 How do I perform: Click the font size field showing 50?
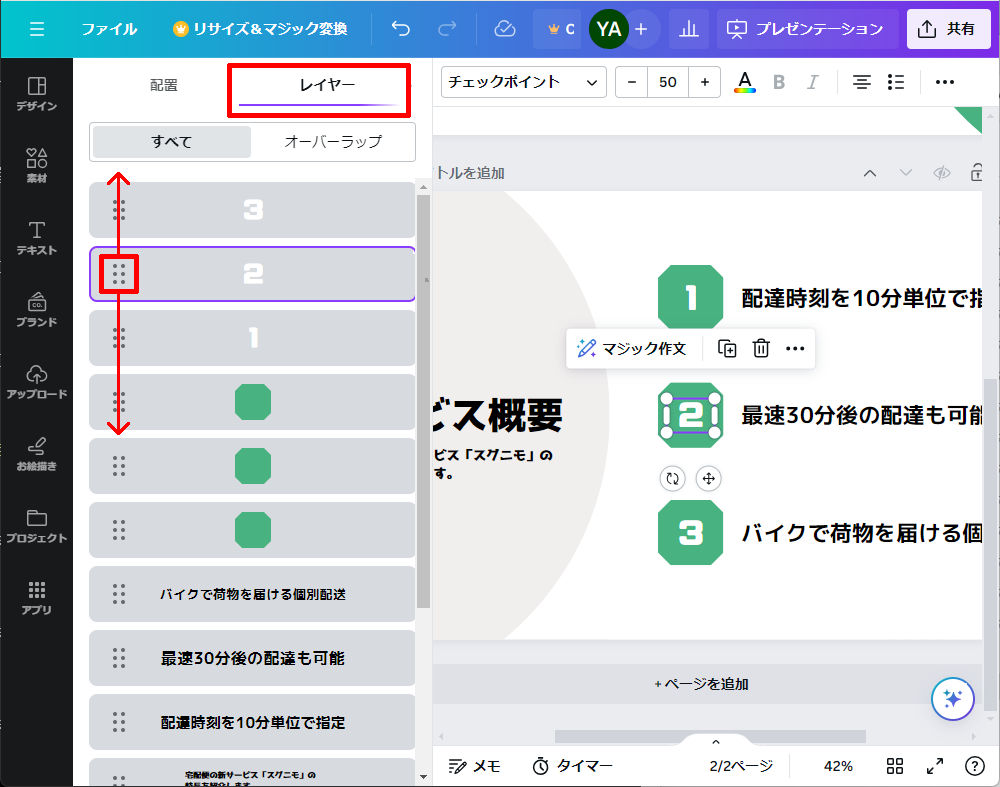(x=668, y=82)
